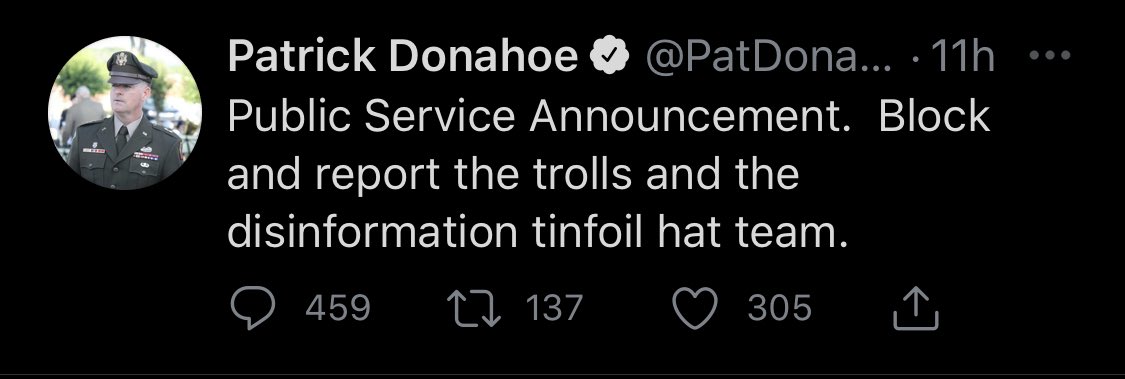Click the officer's cap in the avatar
The image size is (1125, 379).
[x=130, y=66]
